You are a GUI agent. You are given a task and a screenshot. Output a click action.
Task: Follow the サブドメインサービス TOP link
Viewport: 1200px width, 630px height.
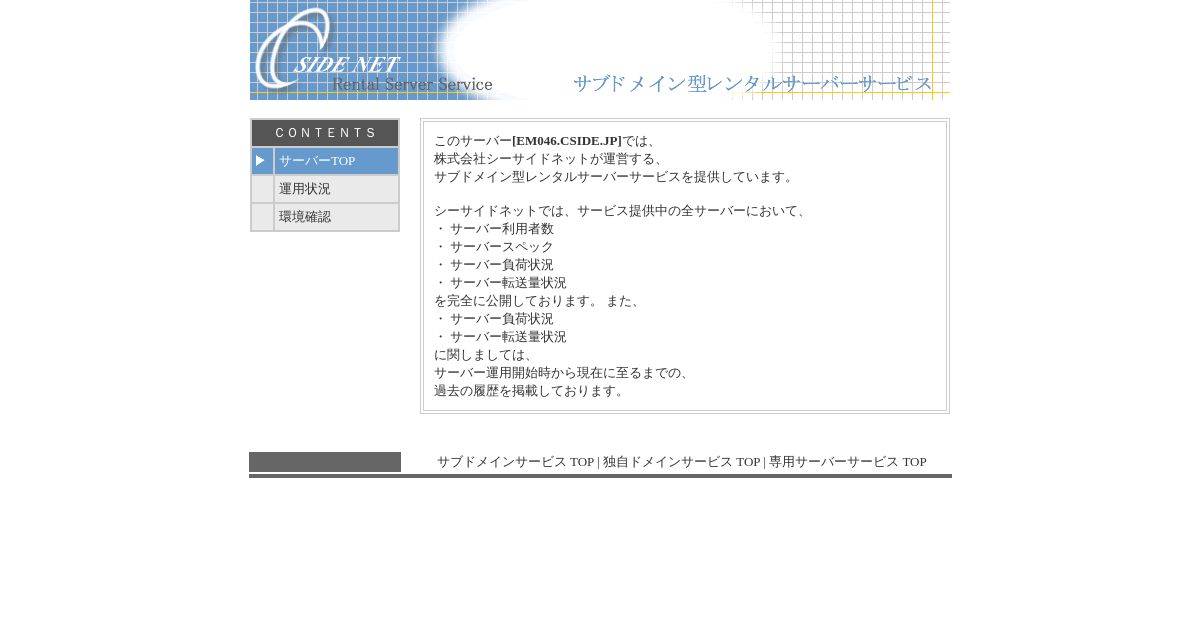(515, 462)
